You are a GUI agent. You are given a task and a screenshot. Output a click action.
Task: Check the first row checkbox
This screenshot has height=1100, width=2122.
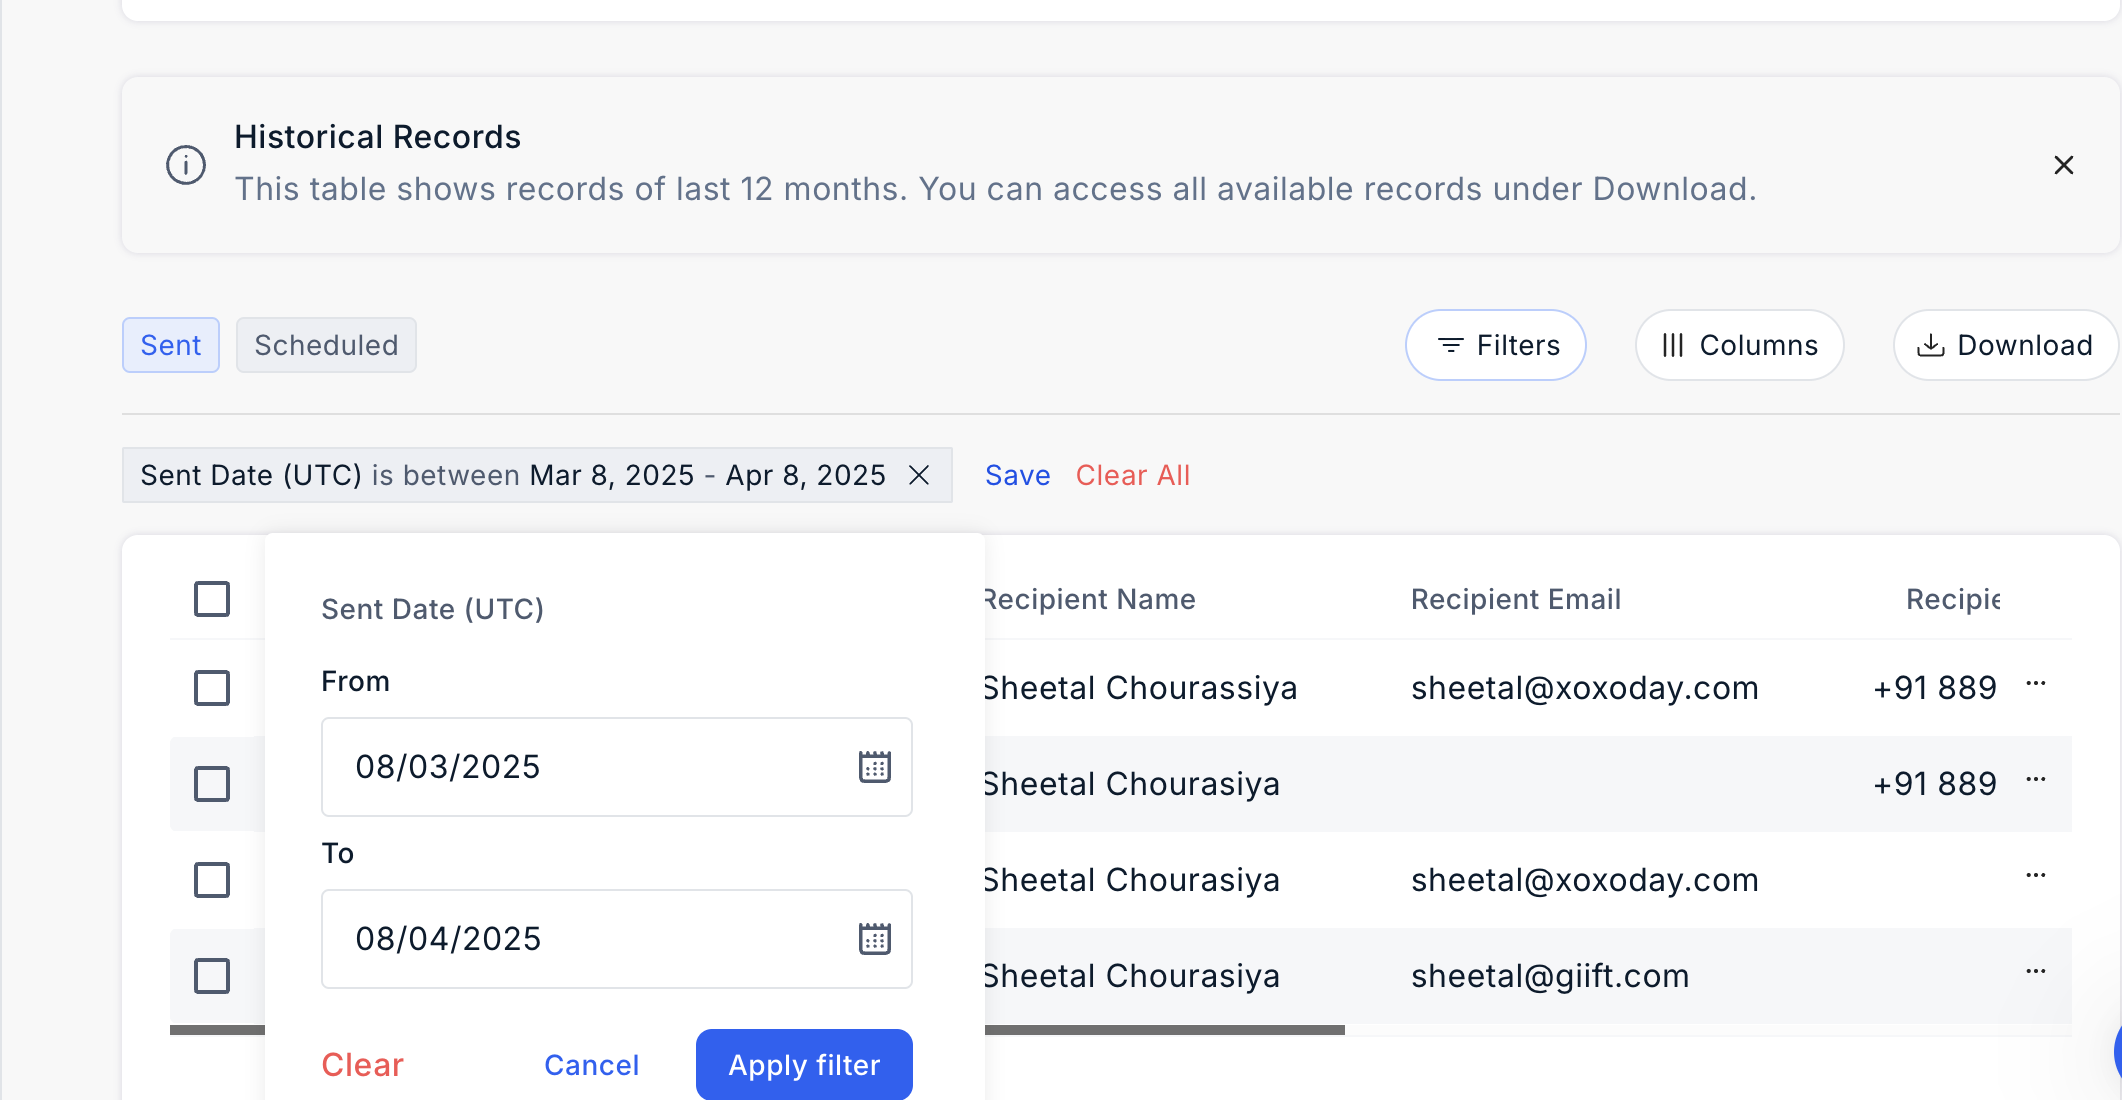click(x=212, y=688)
